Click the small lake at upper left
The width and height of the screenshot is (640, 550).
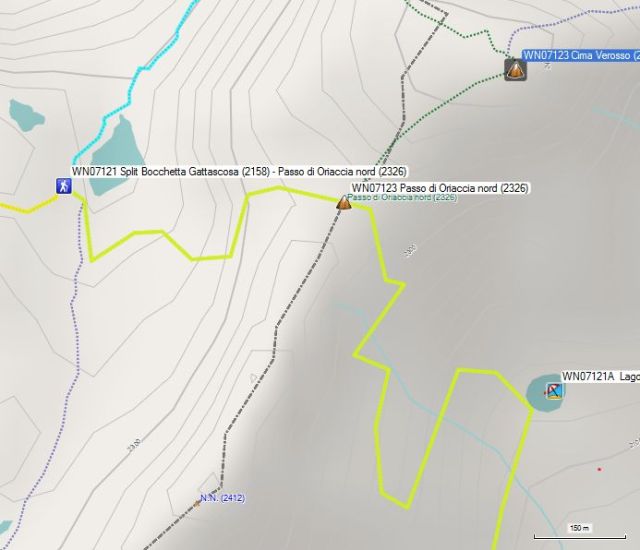pos(27,115)
